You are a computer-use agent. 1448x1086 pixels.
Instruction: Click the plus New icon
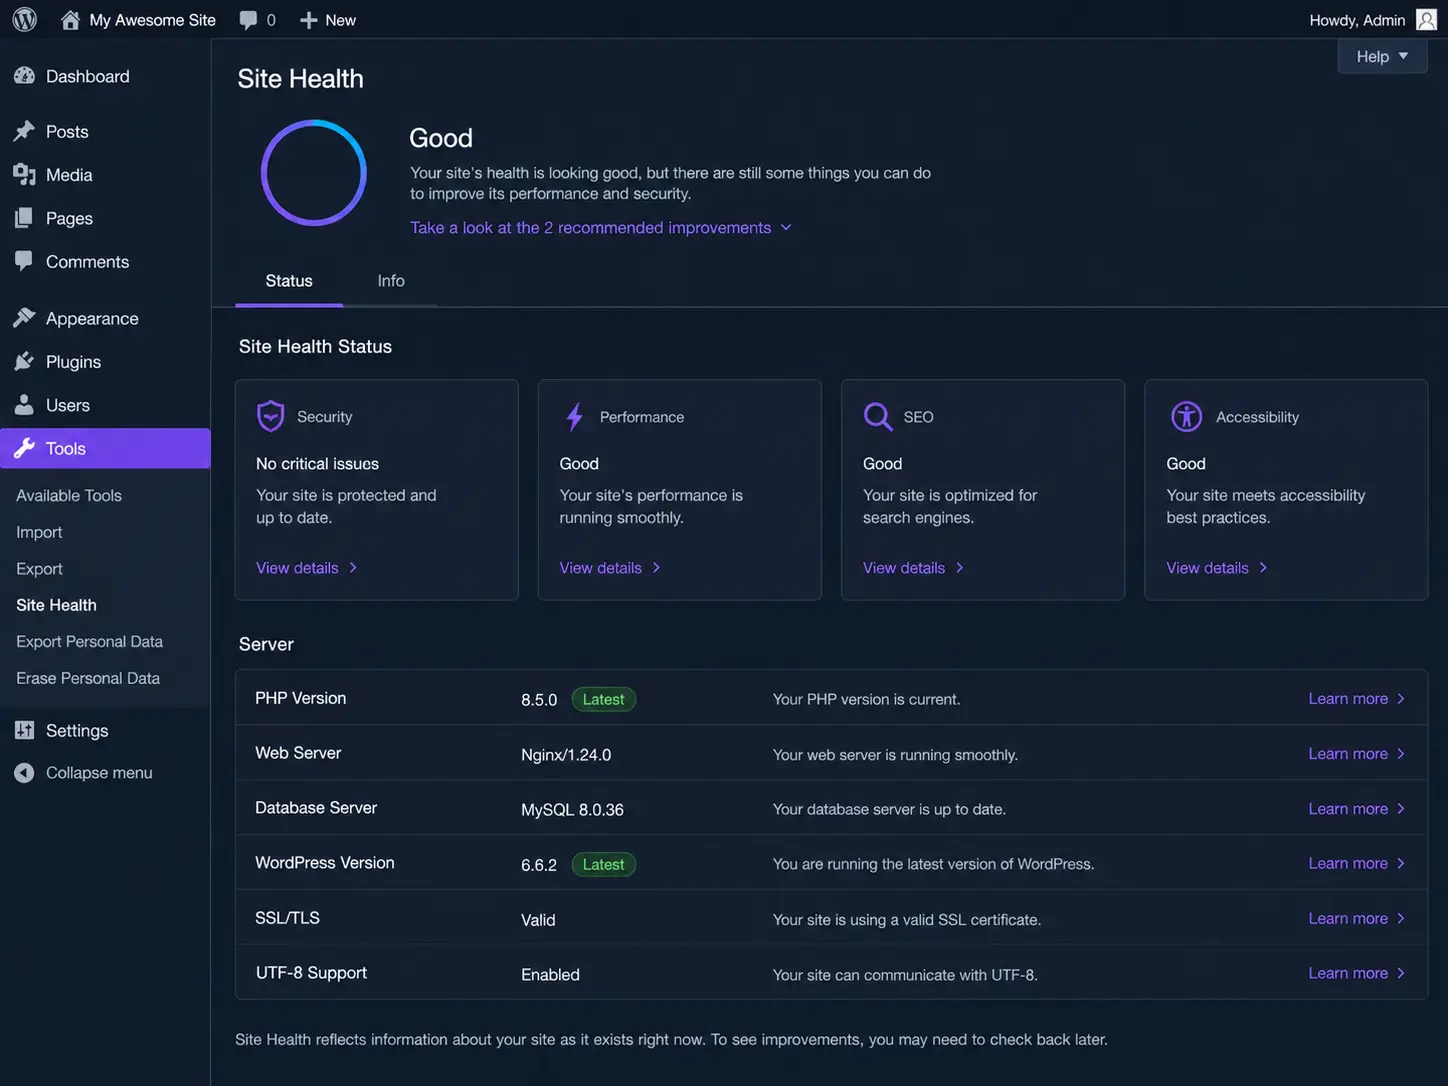pos(309,20)
